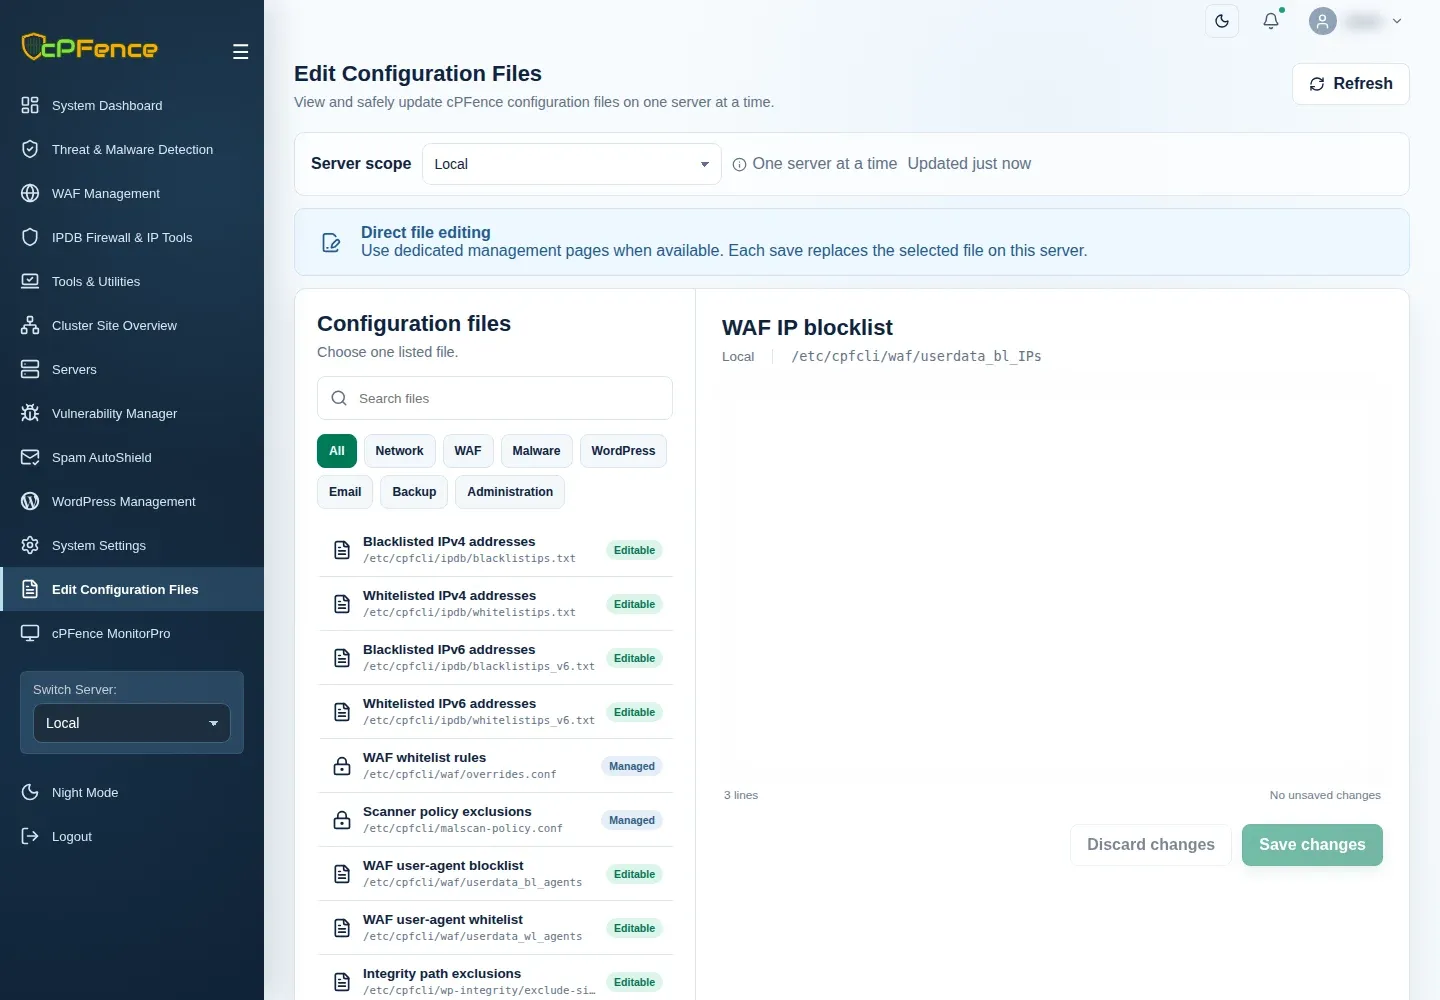Show WordPress configuration files
This screenshot has height=1000, width=1440.
point(623,451)
